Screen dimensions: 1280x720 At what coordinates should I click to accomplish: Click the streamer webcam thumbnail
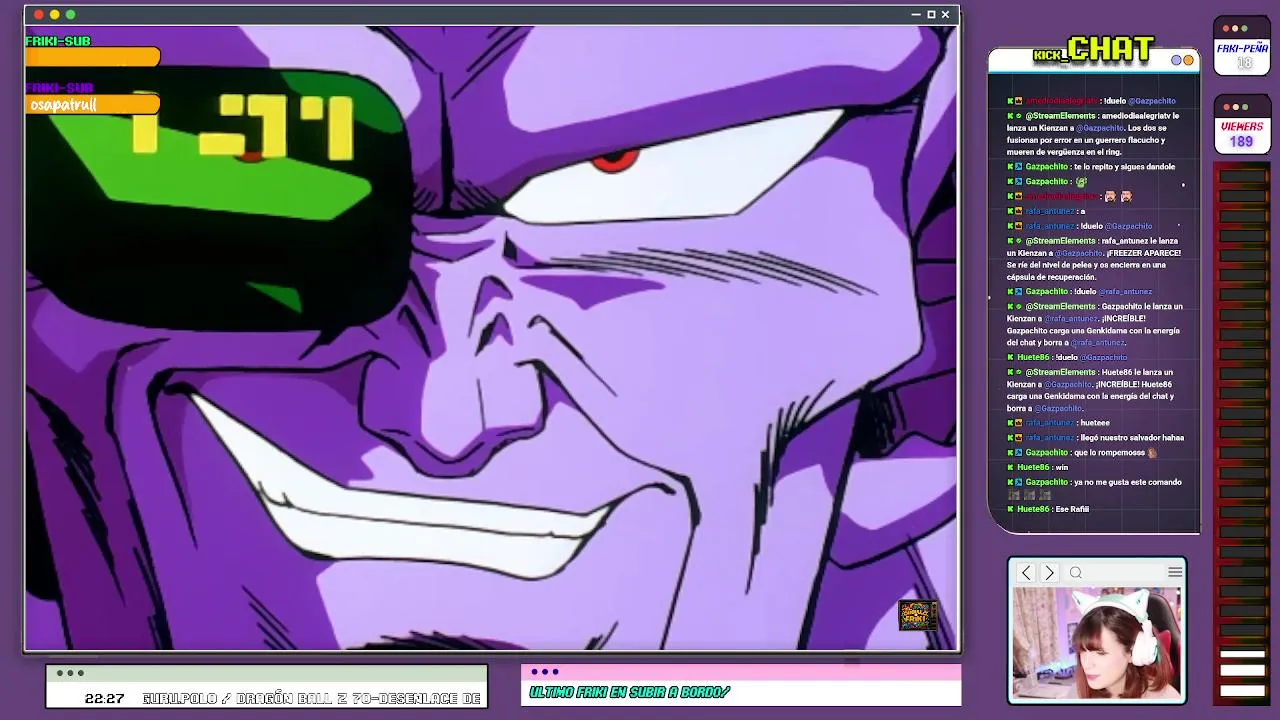point(1097,643)
